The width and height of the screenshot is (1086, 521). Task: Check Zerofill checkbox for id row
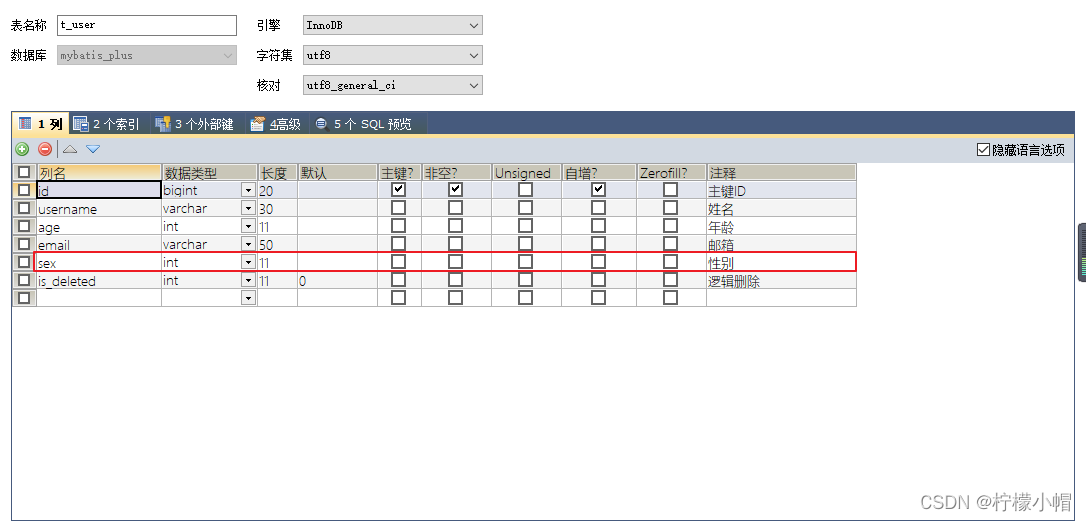[670, 189]
